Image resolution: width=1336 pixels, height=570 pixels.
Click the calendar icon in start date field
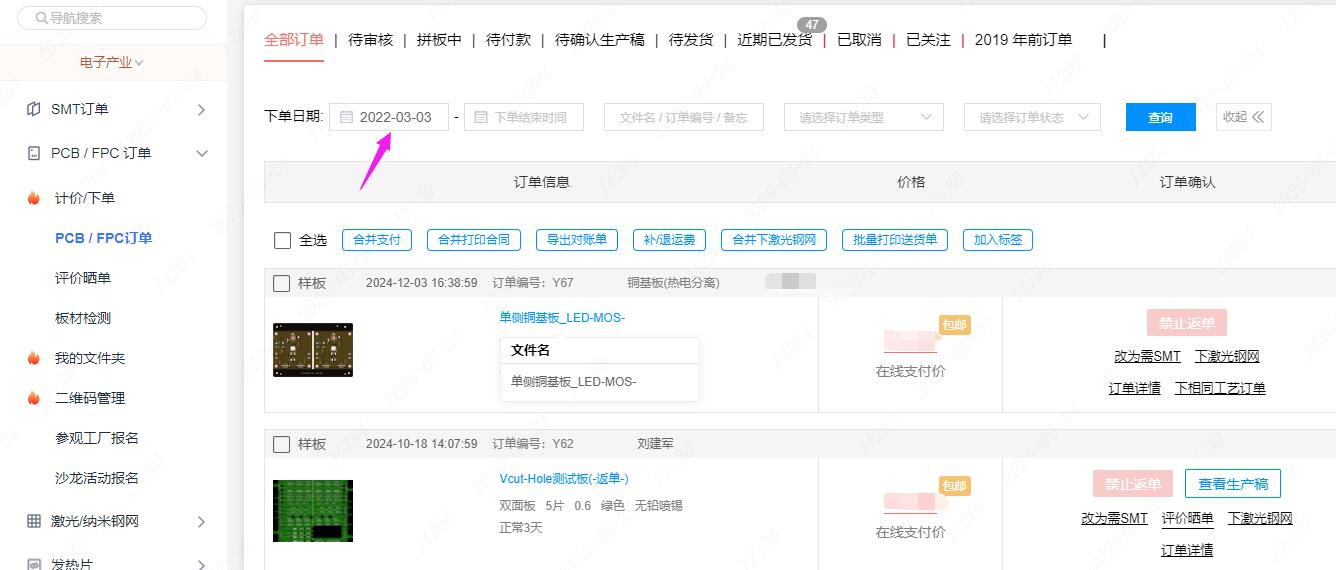click(346, 117)
